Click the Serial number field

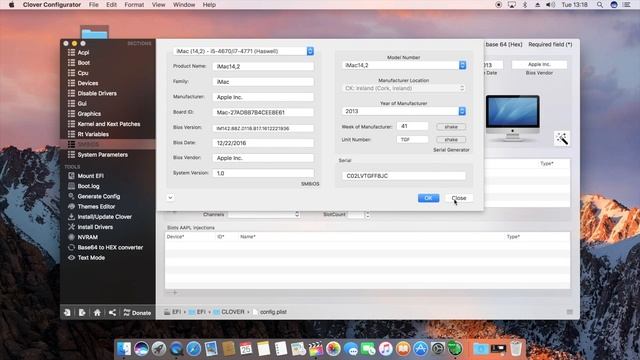point(404,176)
